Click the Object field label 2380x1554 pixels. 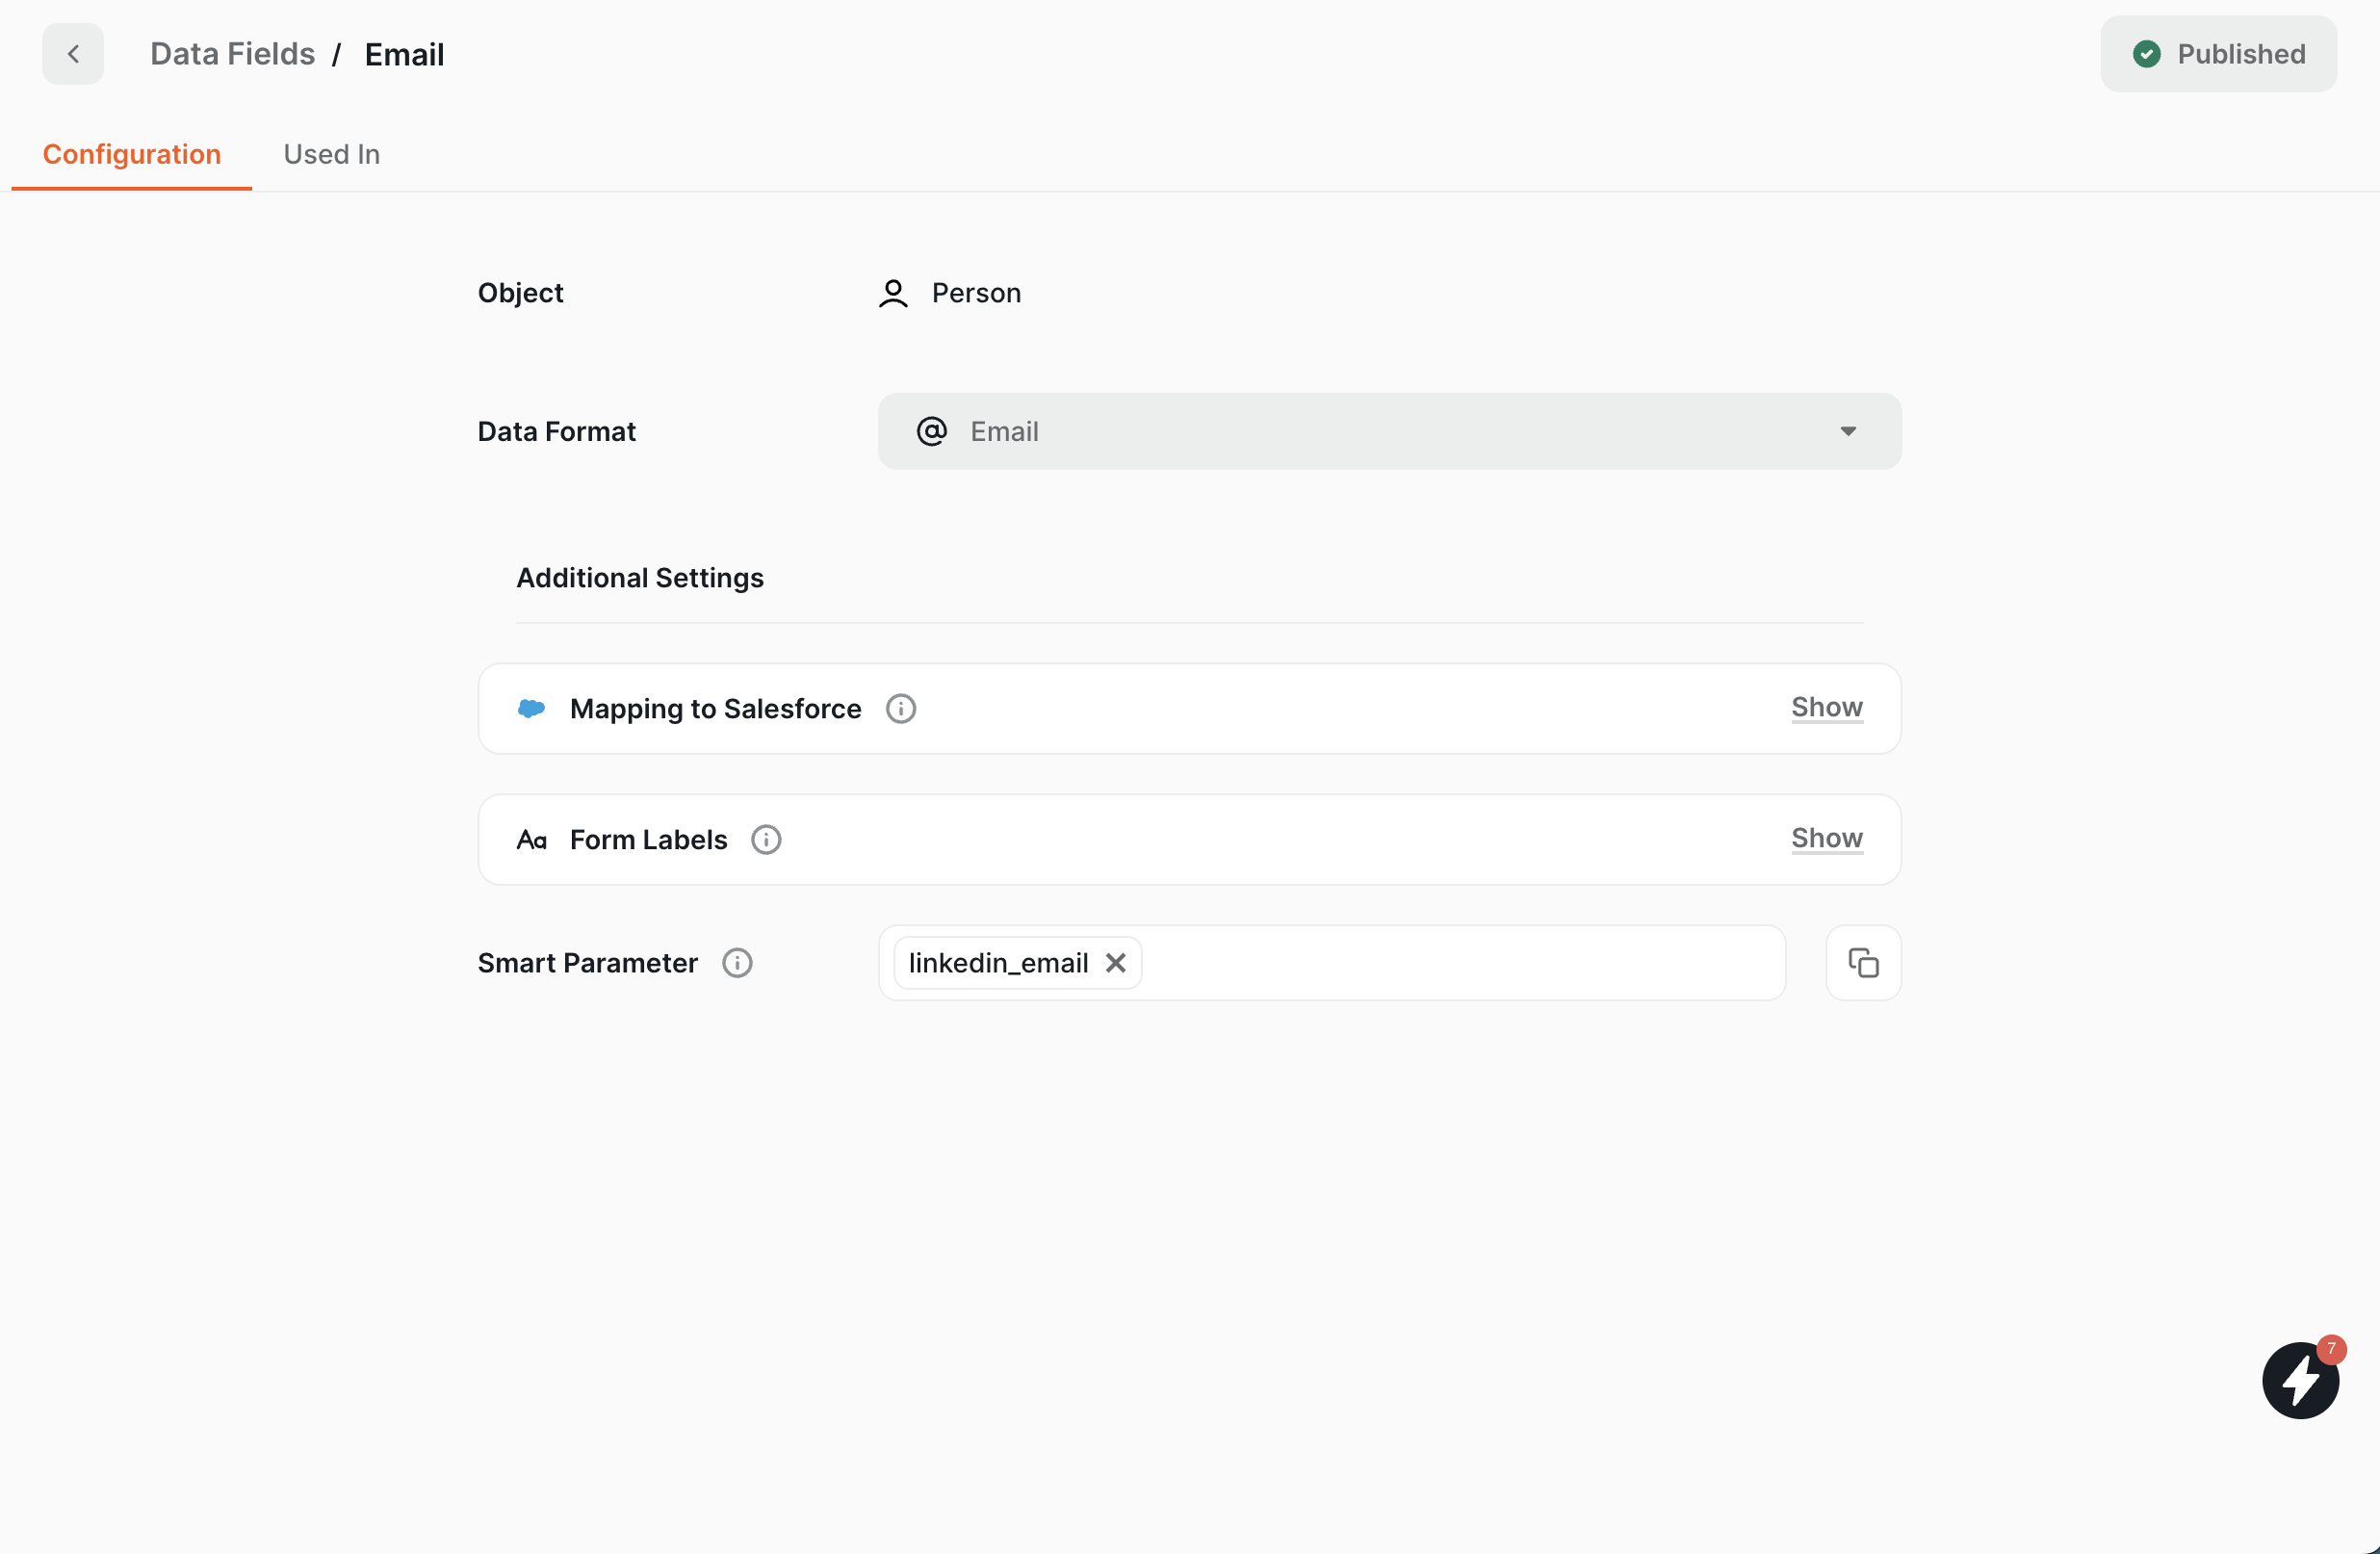[x=520, y=293]
